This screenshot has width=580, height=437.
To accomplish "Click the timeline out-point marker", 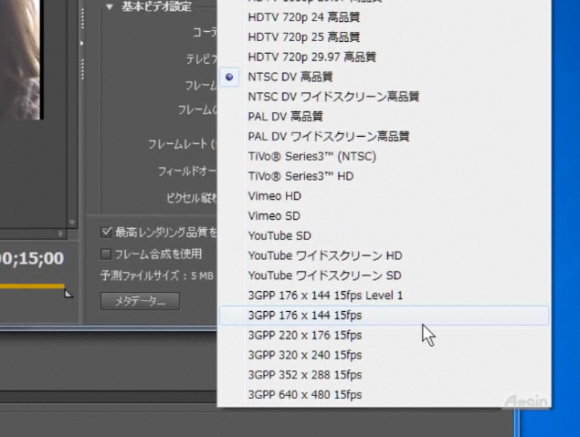I will tap(68, 293).
